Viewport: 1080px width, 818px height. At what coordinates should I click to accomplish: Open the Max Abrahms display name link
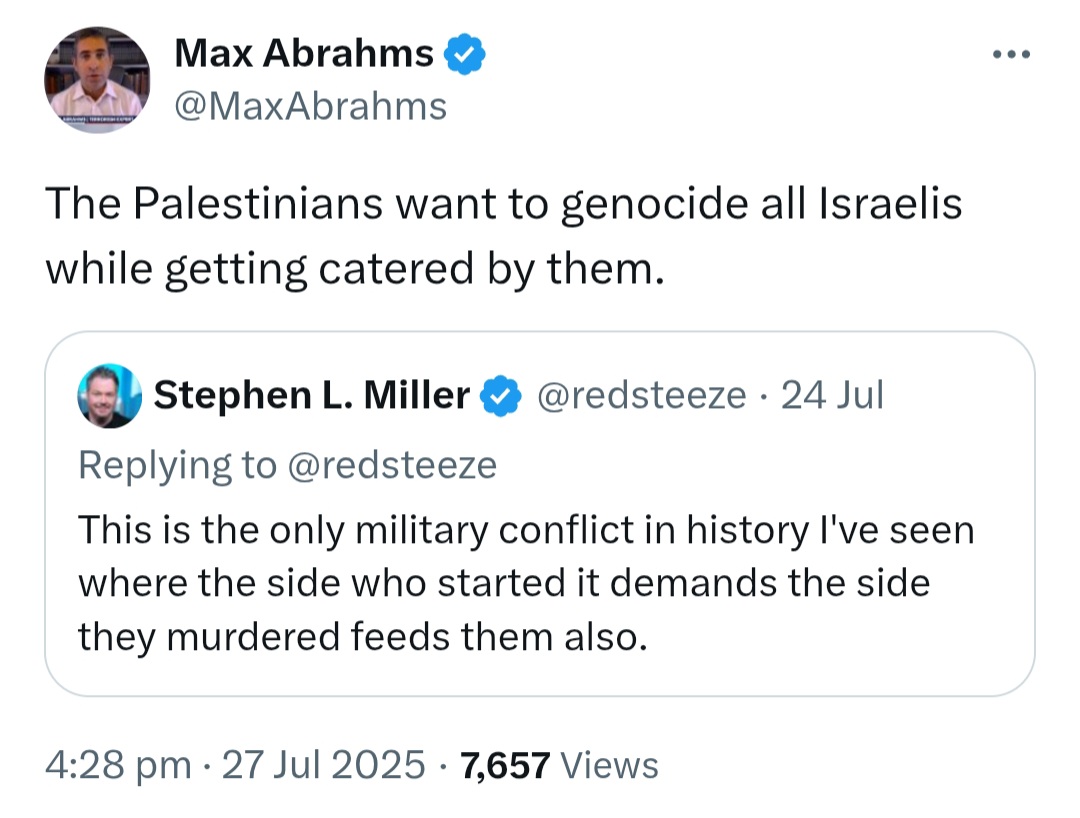[x=304, y=53]
